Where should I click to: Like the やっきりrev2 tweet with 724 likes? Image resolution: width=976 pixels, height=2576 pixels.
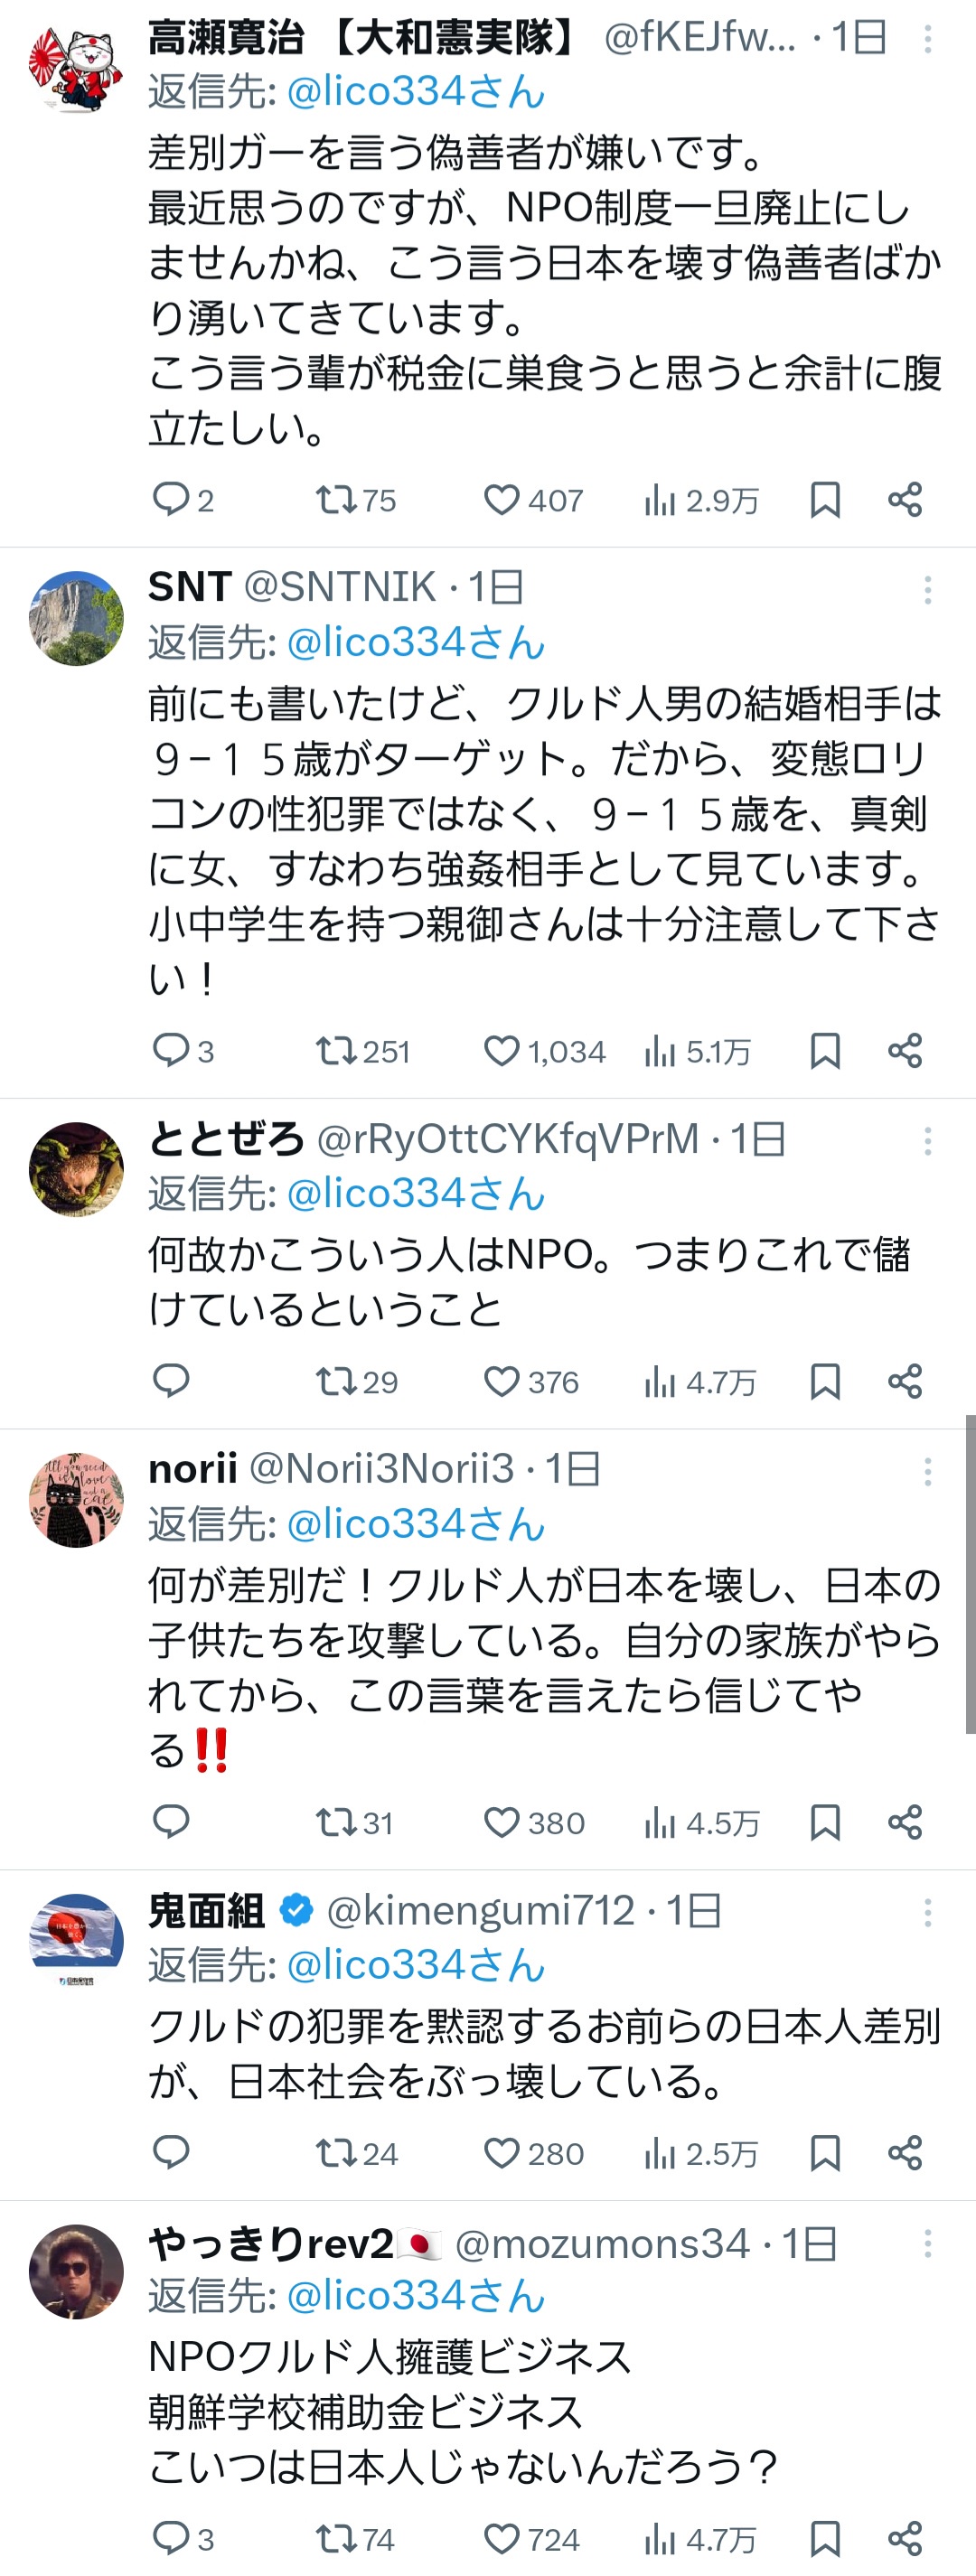[532, 2539]
